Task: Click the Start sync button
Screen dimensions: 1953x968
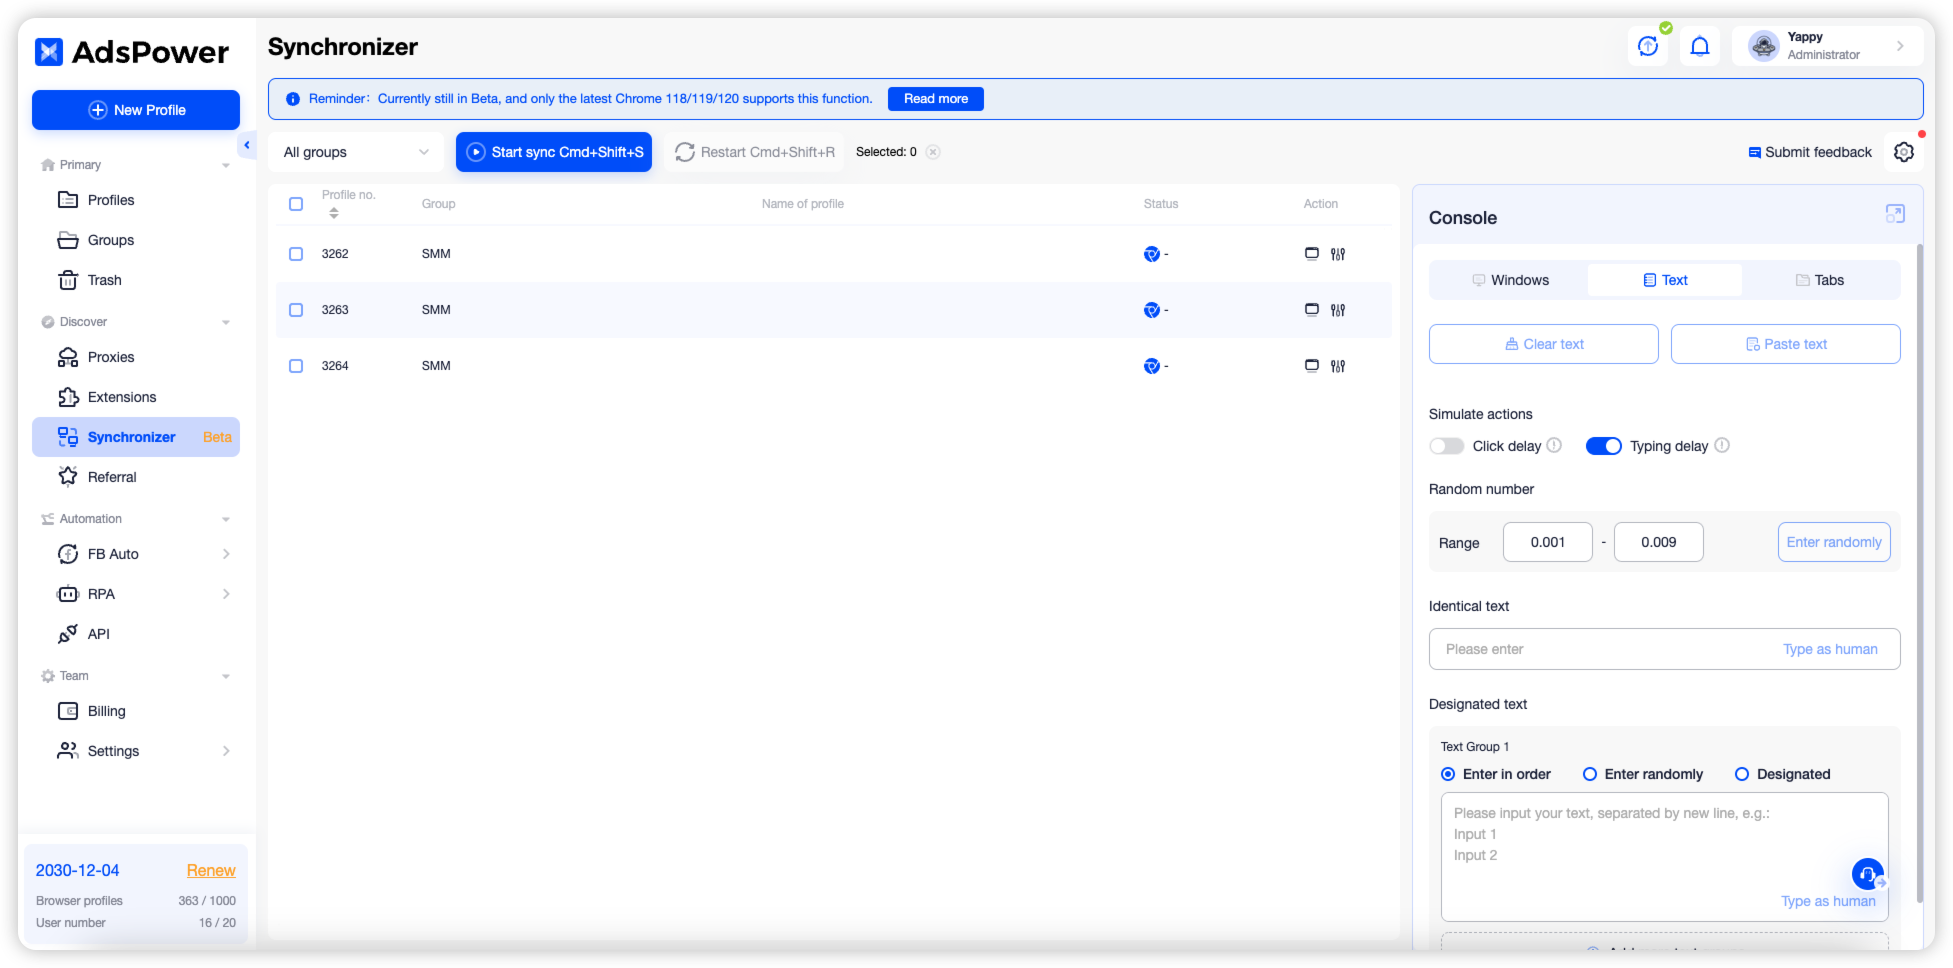Action: click(x=554, y=152)
